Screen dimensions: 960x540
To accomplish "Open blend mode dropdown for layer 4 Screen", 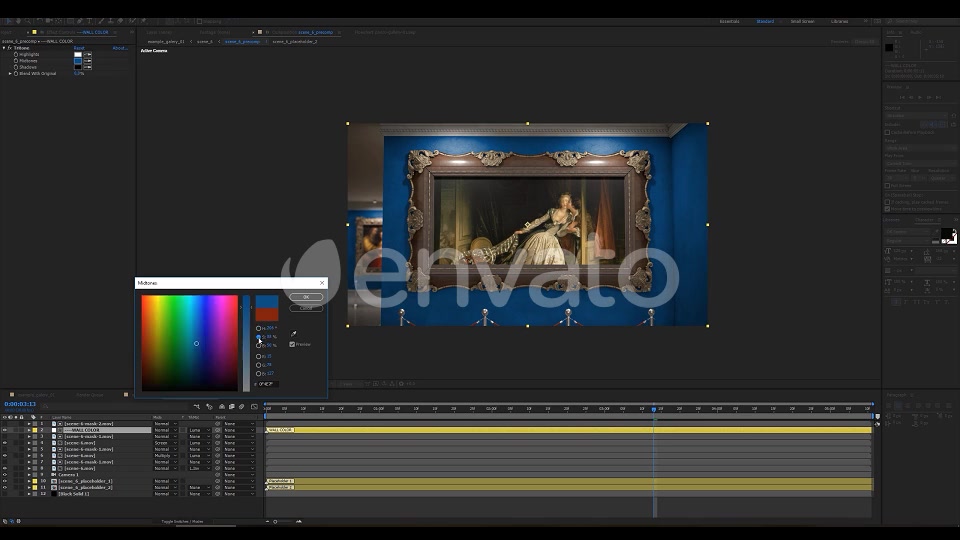I will [x=165, y=443].
